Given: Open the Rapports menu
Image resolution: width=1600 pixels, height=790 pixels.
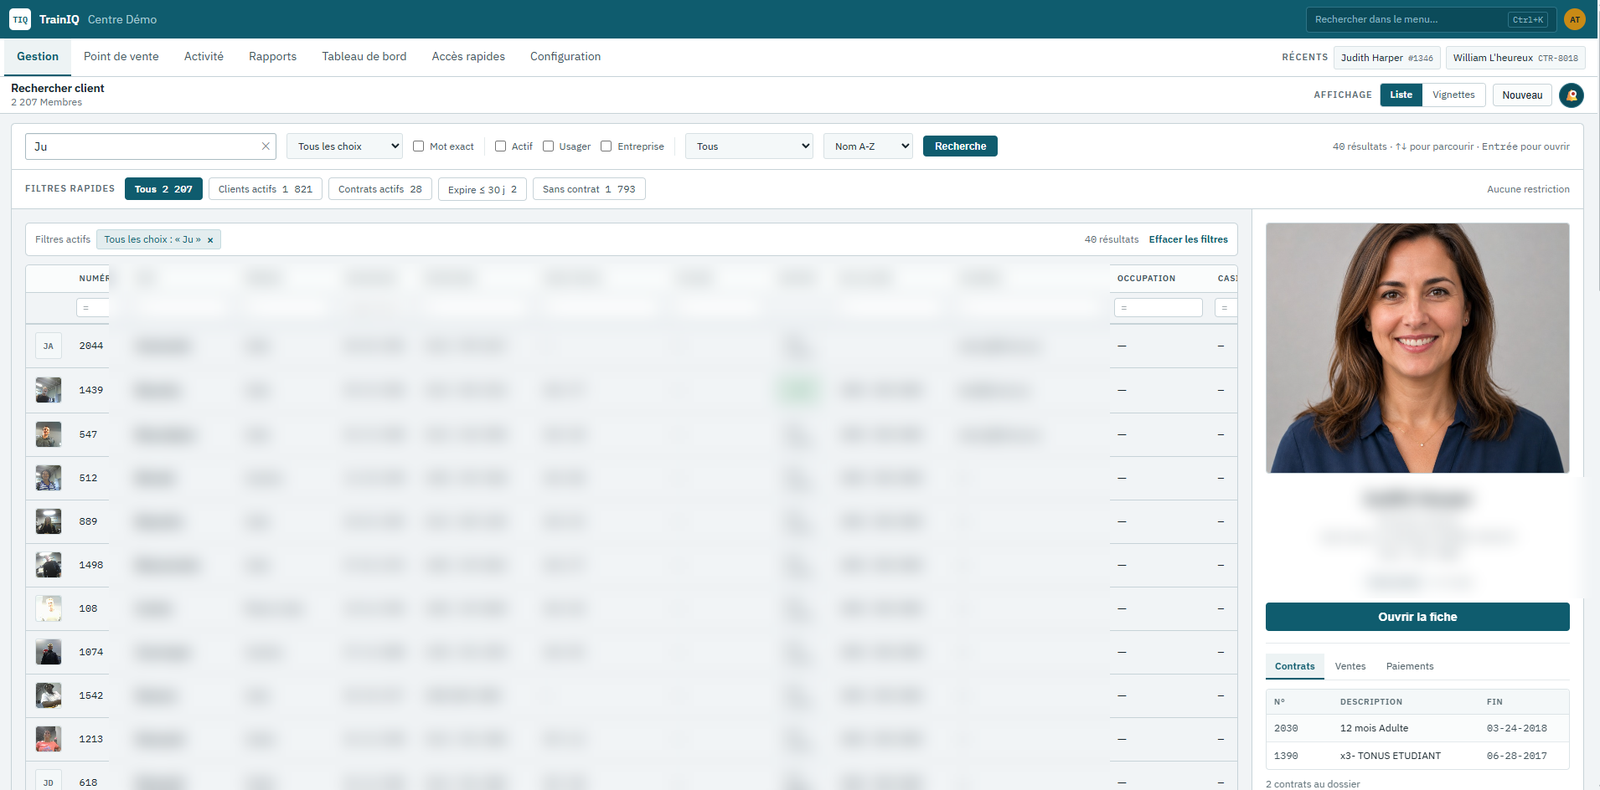Looking at the screenshot, I should (x=273, y=57).
